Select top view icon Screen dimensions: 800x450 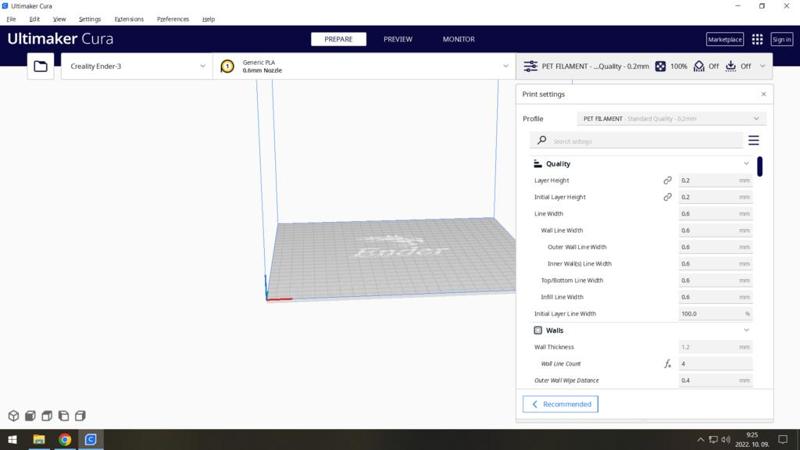coord(47,416)
